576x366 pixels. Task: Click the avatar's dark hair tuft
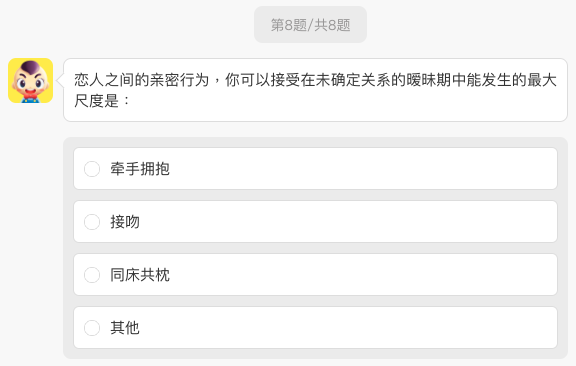(30, 67)
